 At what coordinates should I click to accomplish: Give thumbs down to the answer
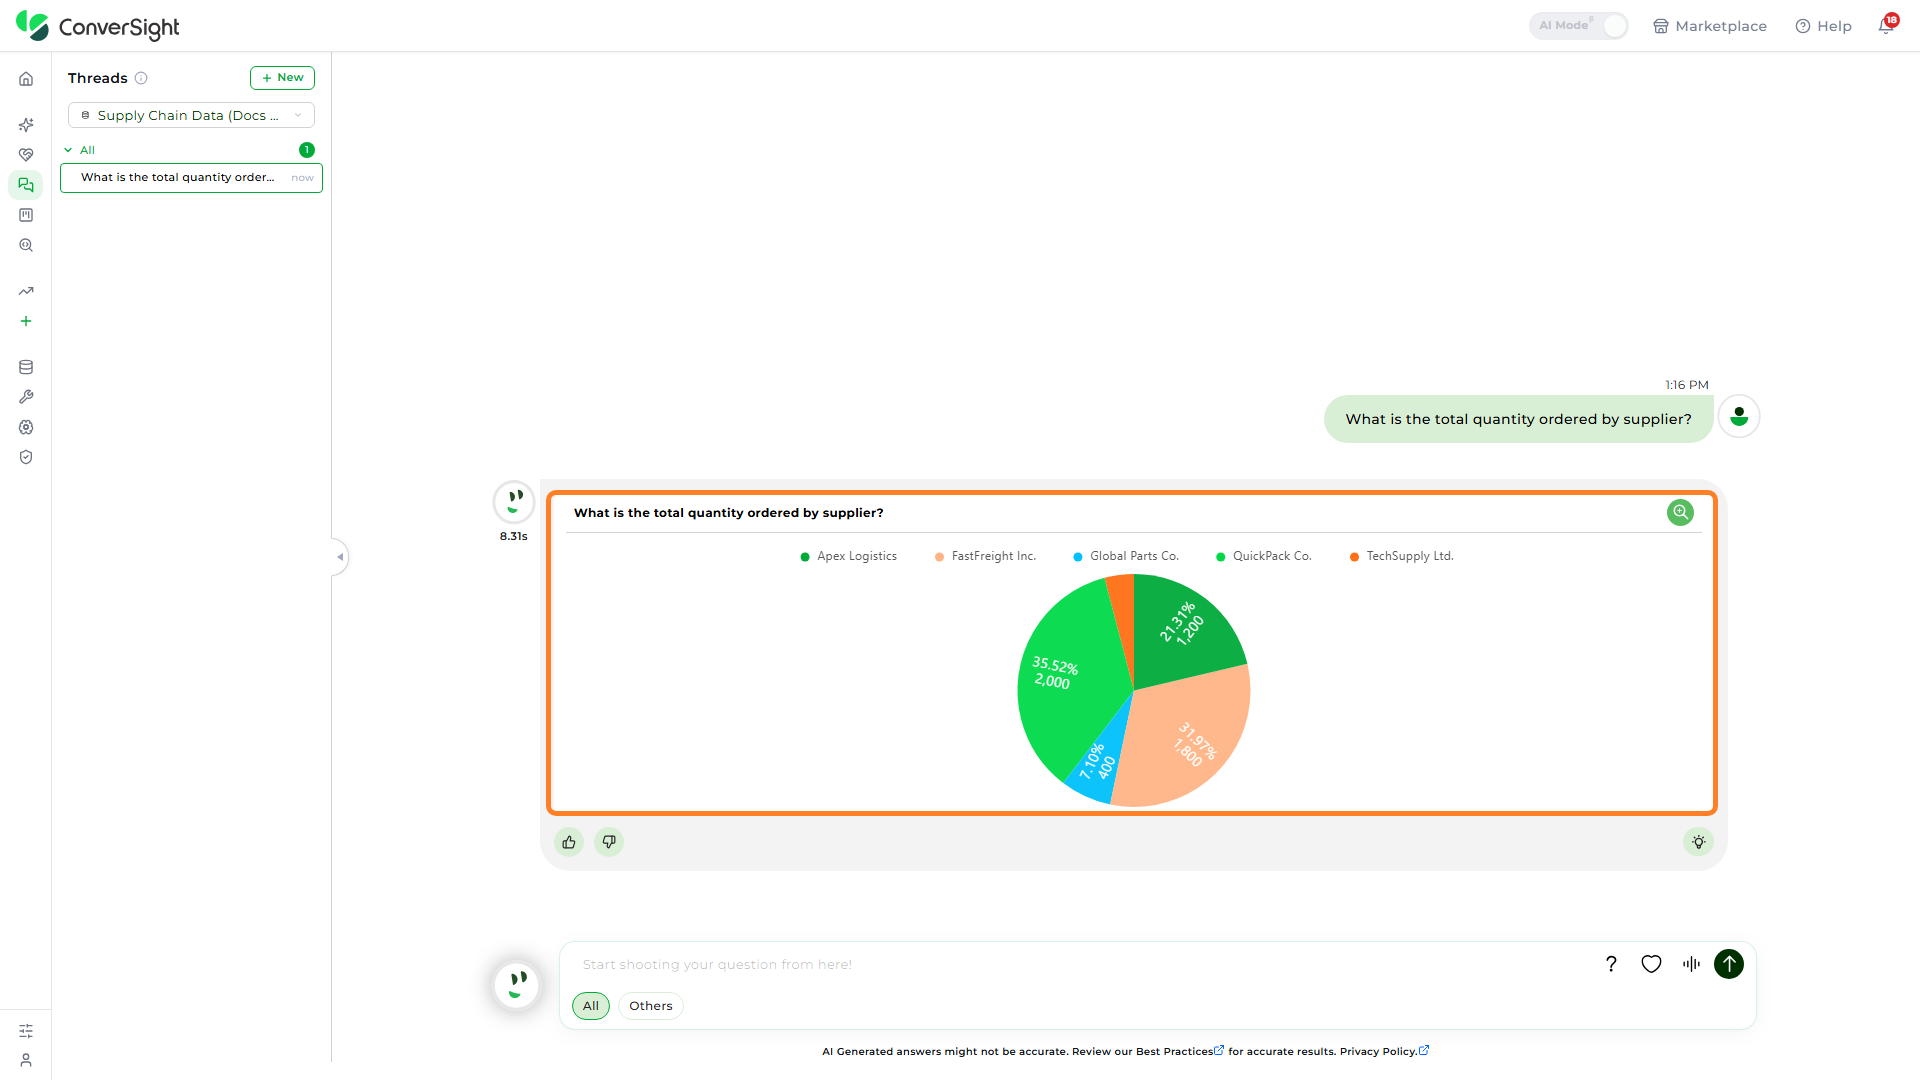(x=609, y=842)
